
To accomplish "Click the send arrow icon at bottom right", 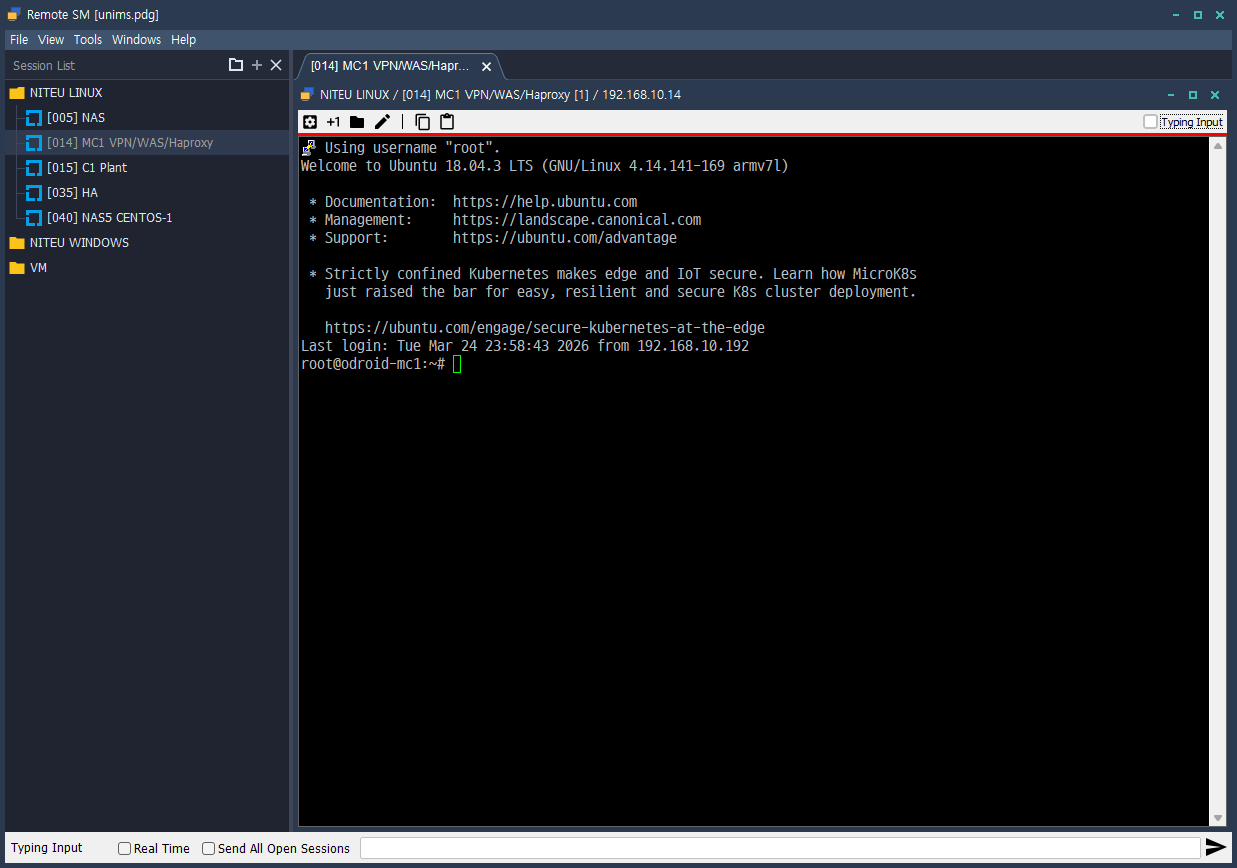I will pos(1216,847).
